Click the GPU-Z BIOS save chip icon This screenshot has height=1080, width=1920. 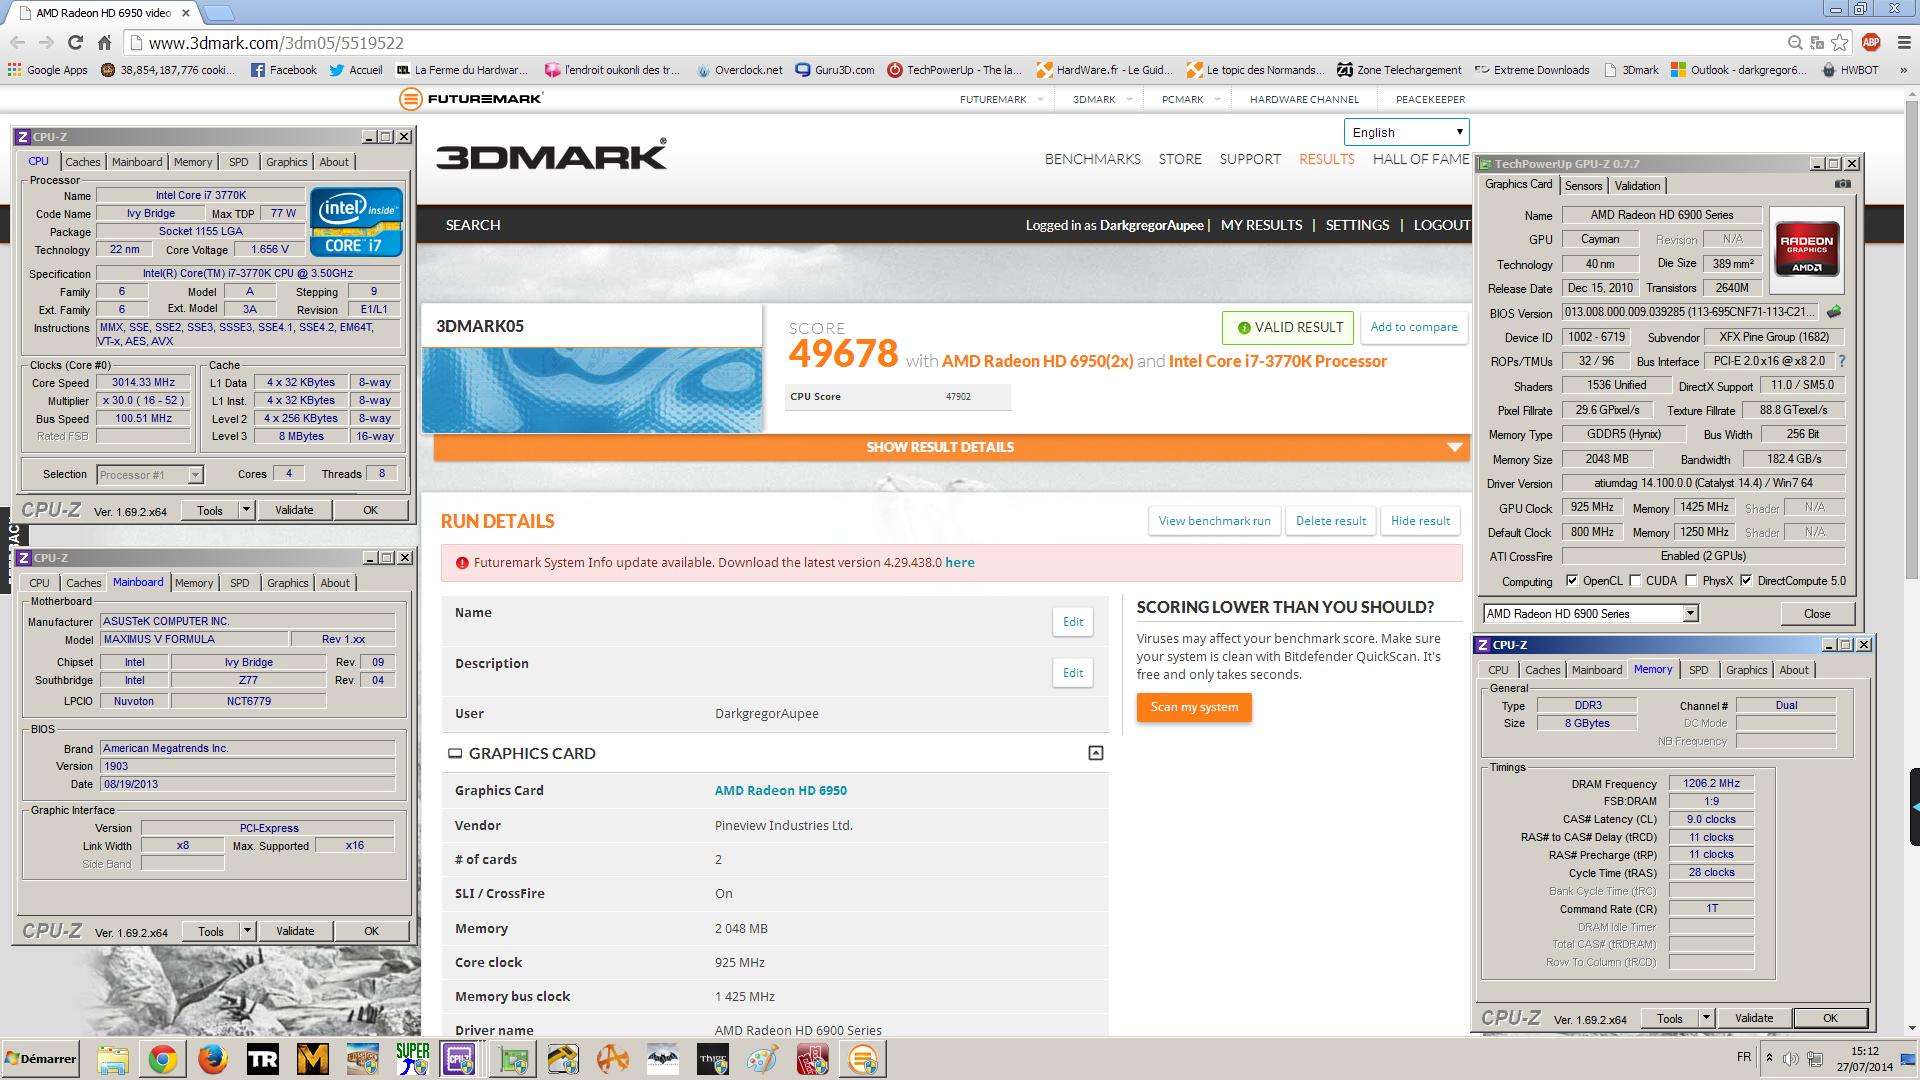pos(1834,312)
